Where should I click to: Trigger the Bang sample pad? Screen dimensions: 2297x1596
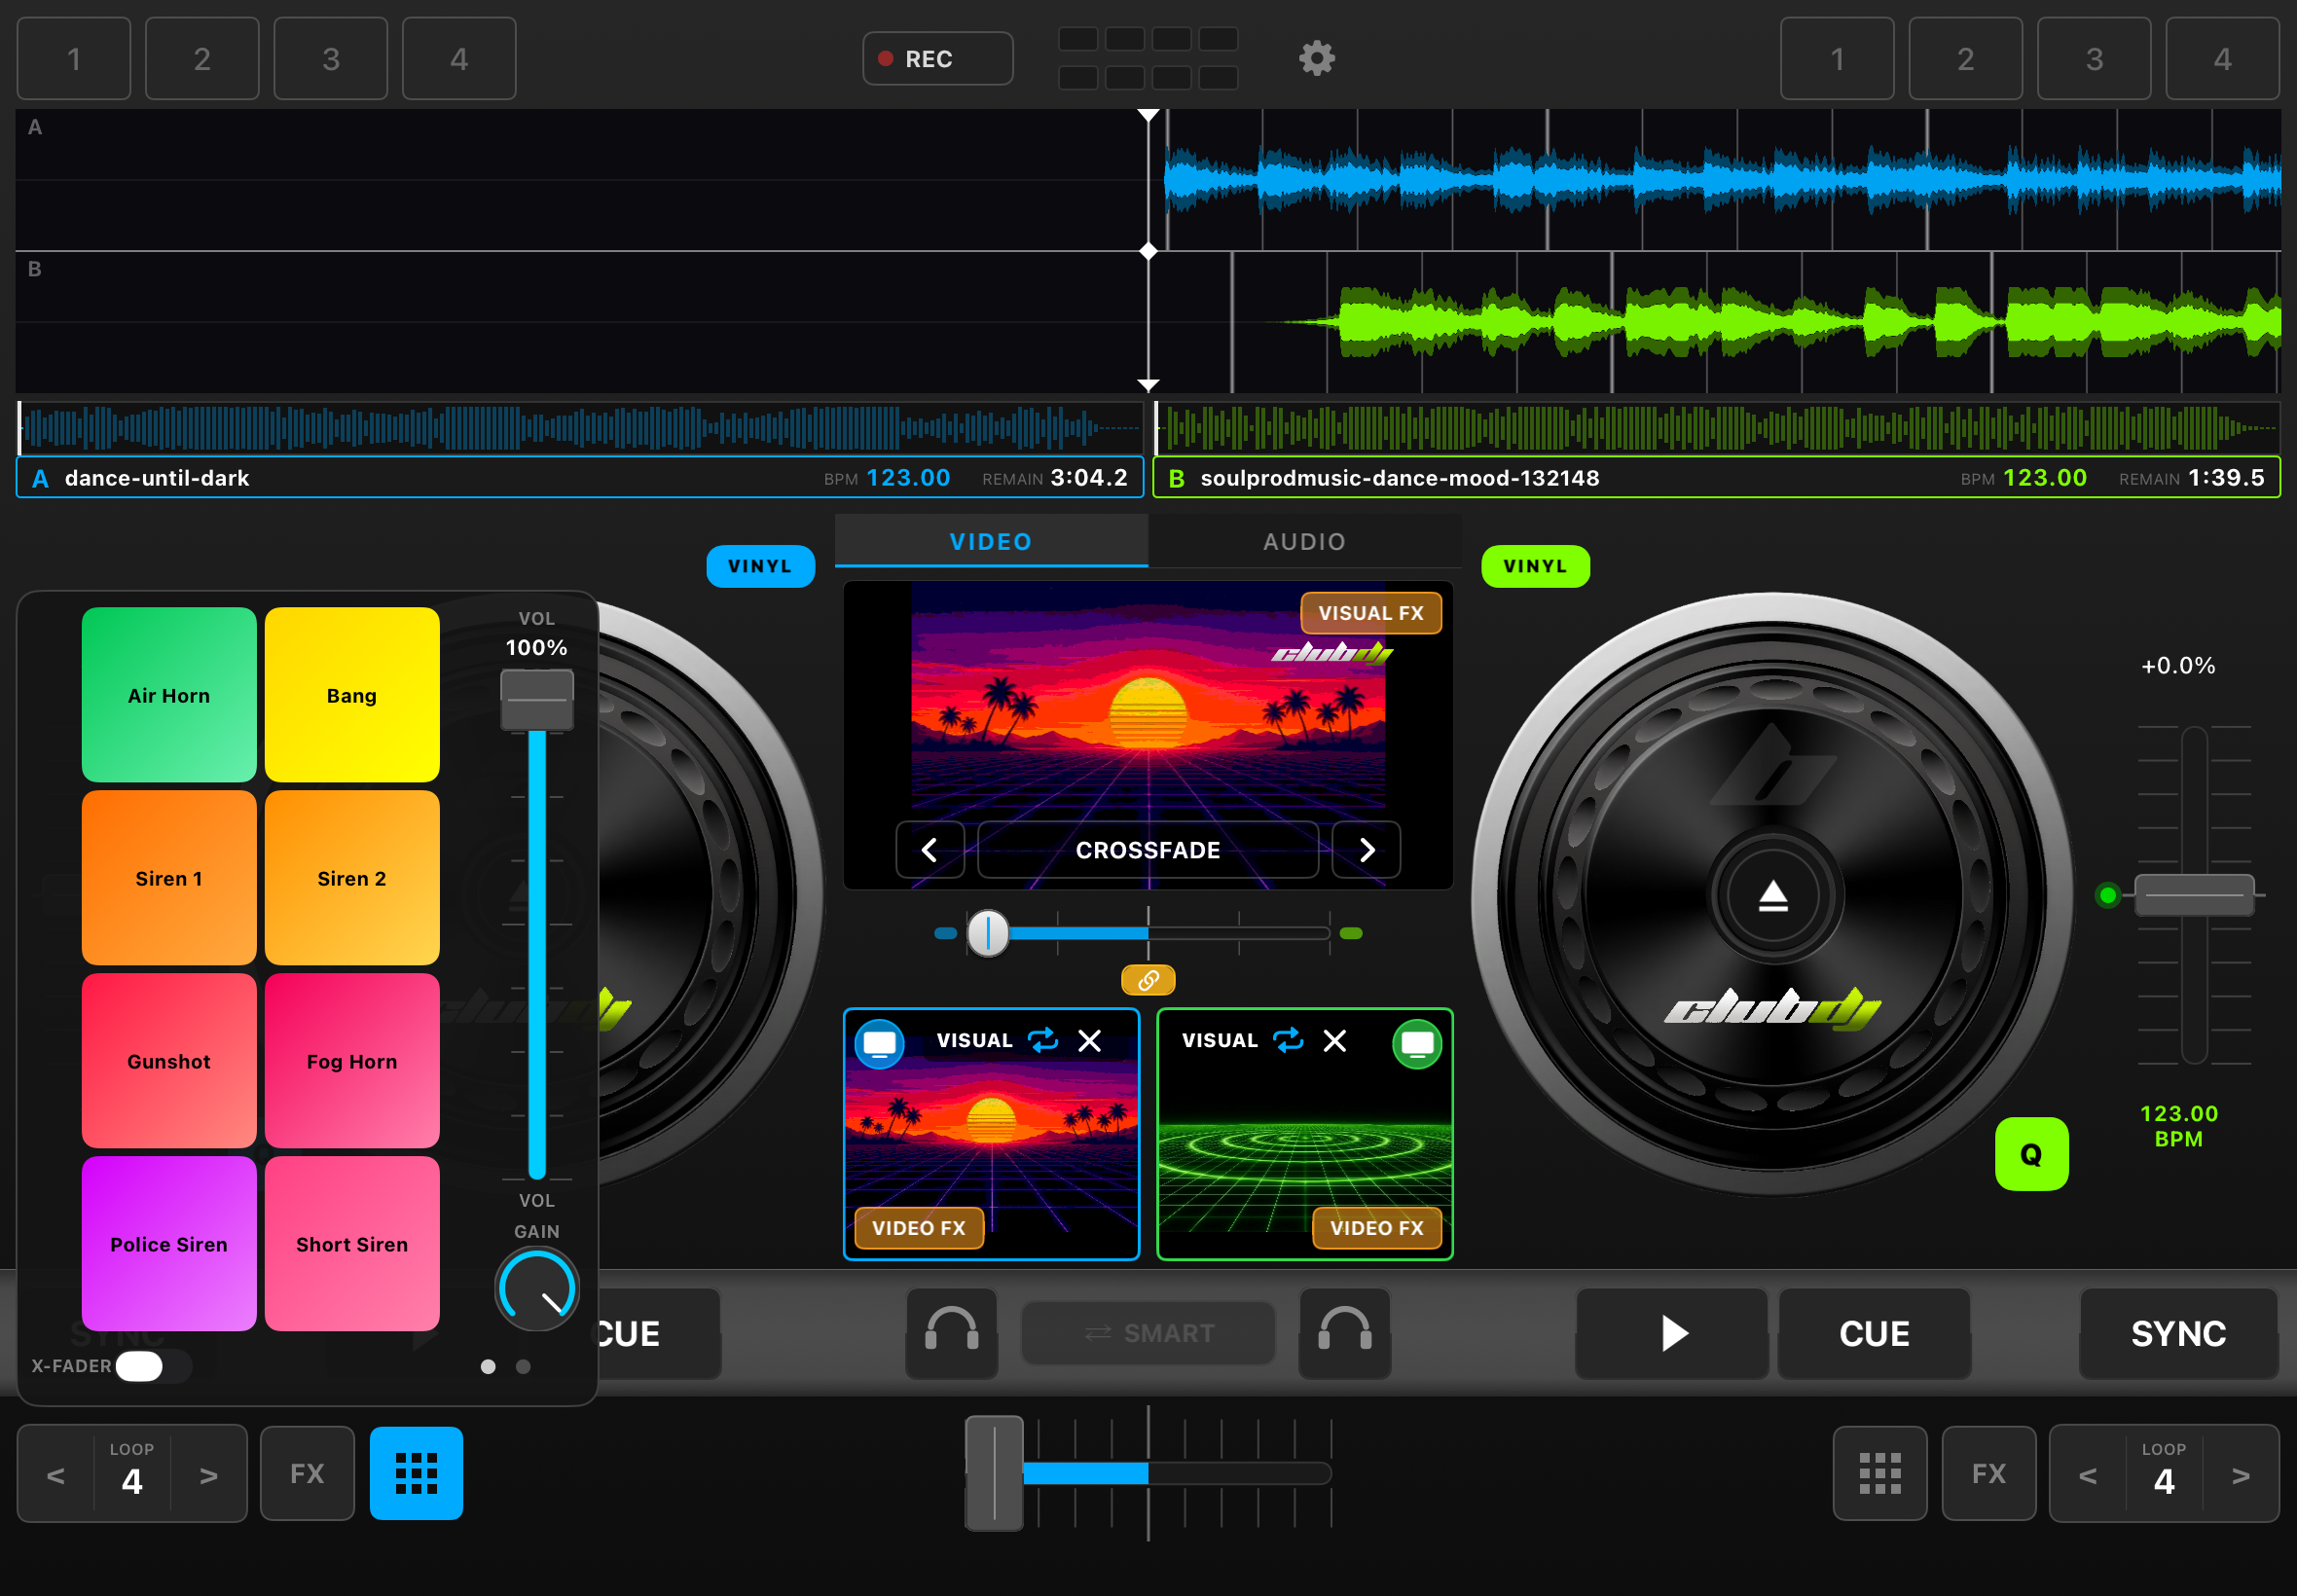pos(352,695)
